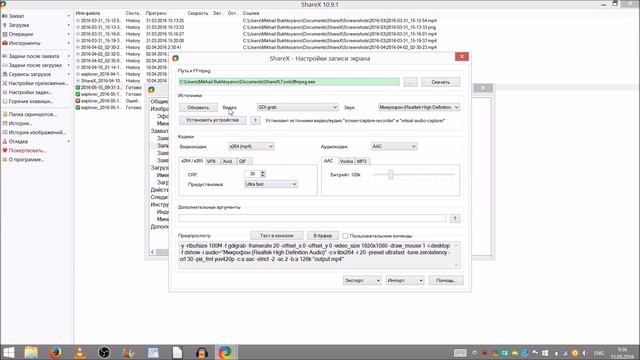This screenshot has width=640, height=360.
Task: Switch to the AAC audio tab
Action: 329,161
